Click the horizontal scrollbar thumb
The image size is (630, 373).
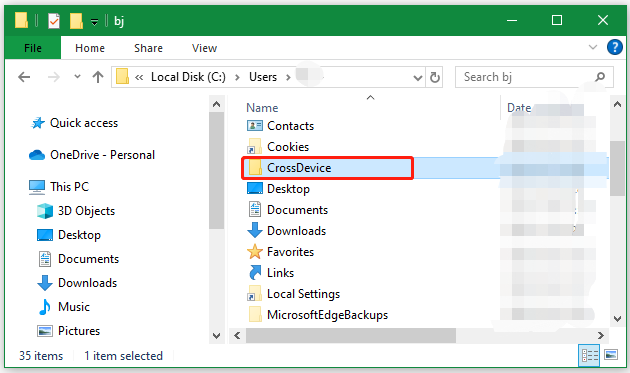(x=351, y=336)
